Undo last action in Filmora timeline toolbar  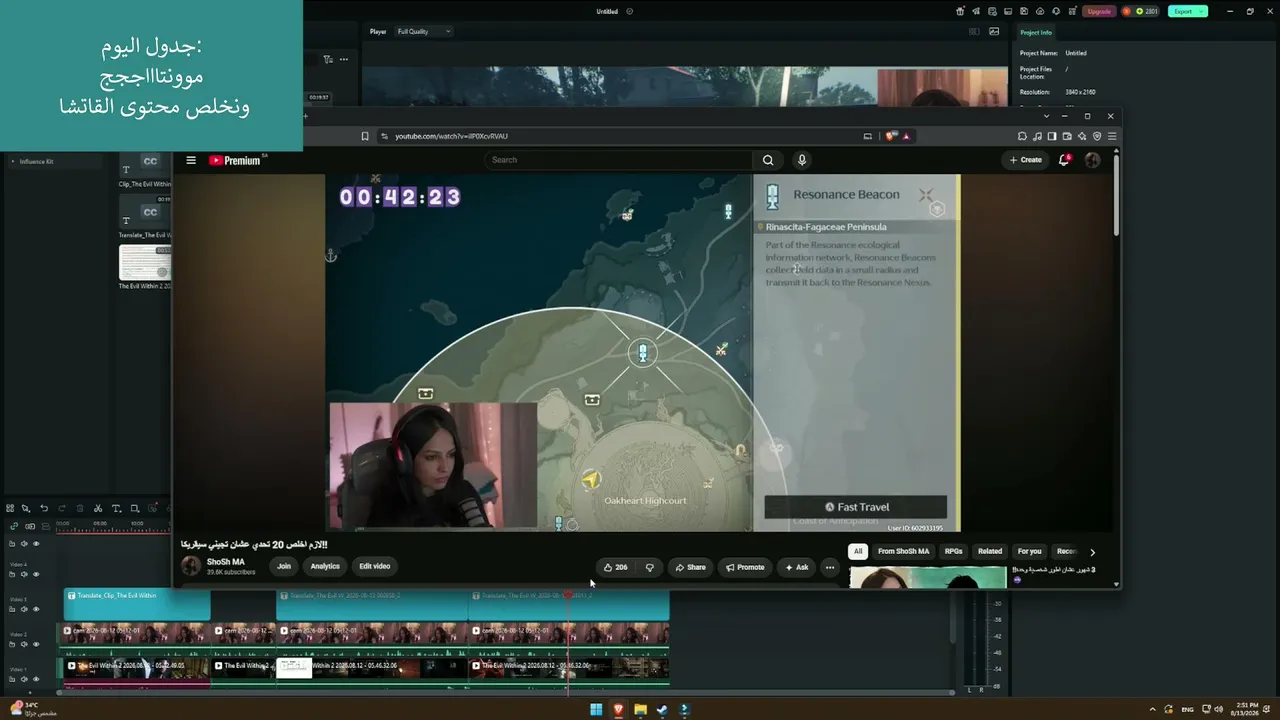pos(43,508)
